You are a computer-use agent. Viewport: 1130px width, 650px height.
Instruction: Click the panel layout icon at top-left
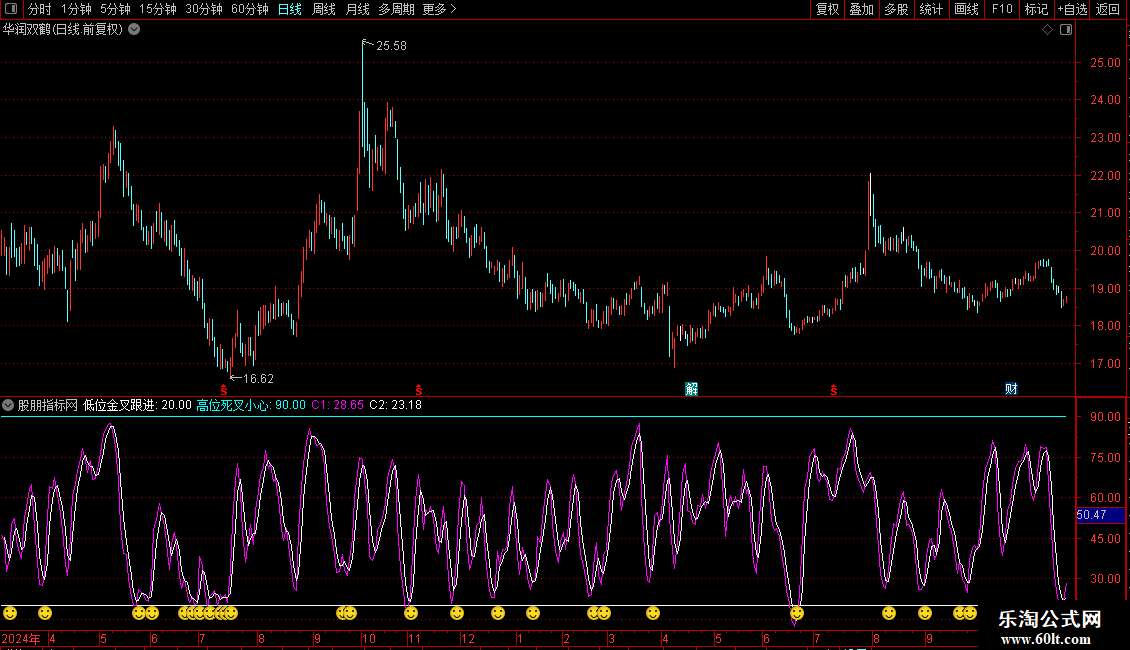(x=11, y=9)
